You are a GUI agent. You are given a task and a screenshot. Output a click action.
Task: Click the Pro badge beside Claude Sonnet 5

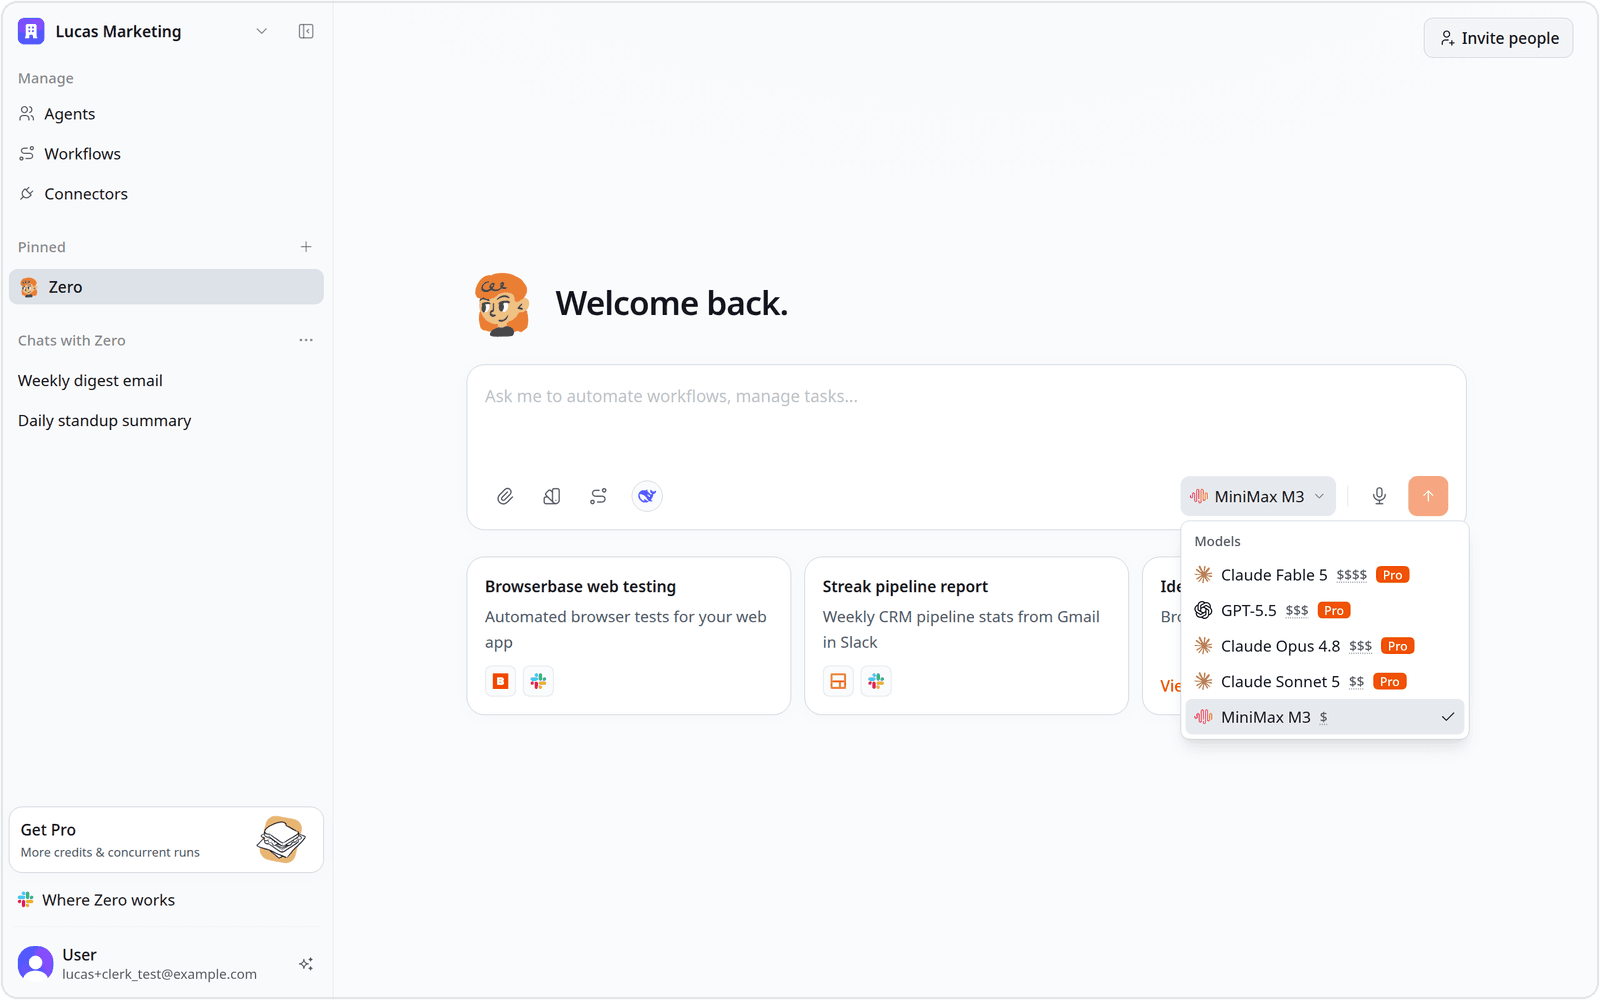[1389, 682]
